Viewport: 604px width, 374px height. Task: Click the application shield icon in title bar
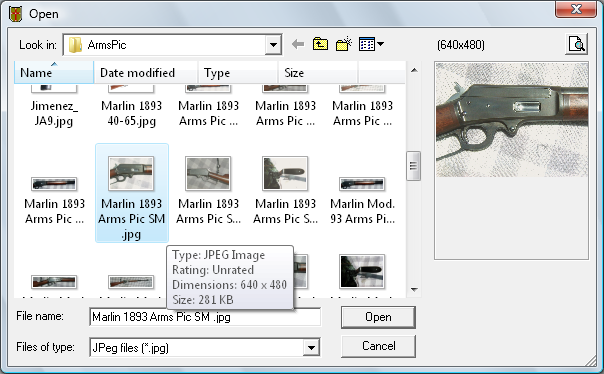click(x=15, y=14)
